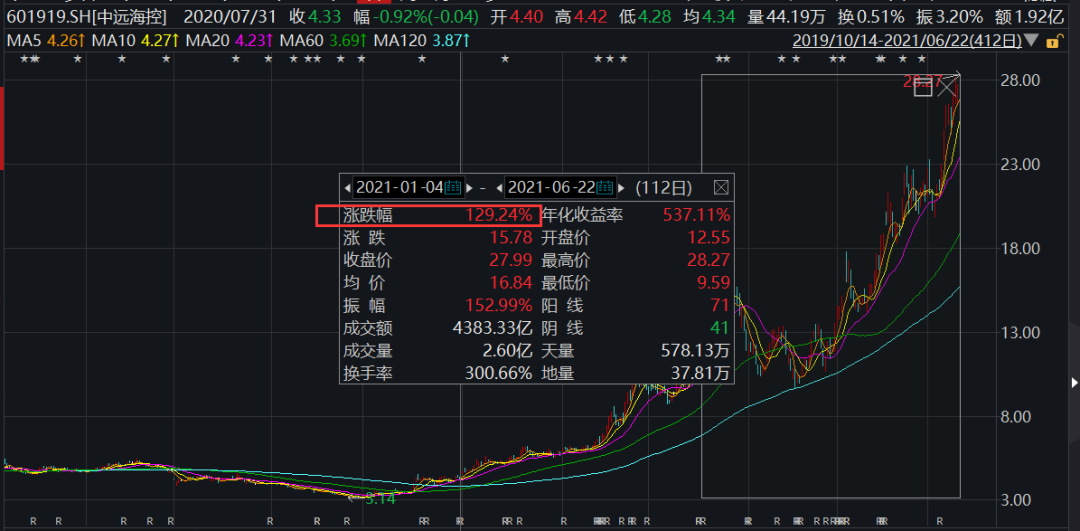
Task: Step start date back with left arrow
Action: (348, 187)
